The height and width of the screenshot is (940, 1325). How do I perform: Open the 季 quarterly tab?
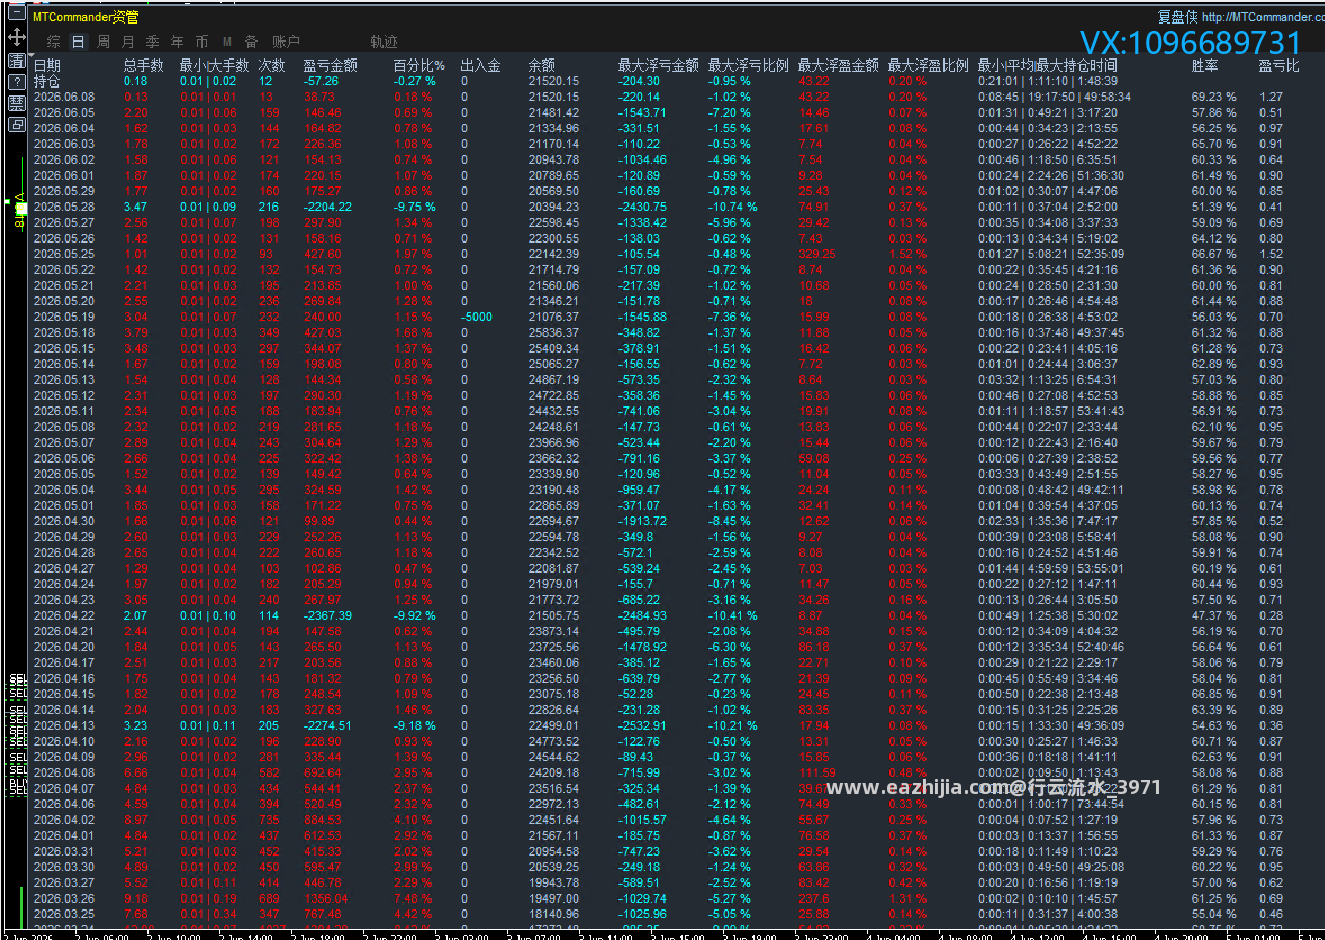point(152,42)
